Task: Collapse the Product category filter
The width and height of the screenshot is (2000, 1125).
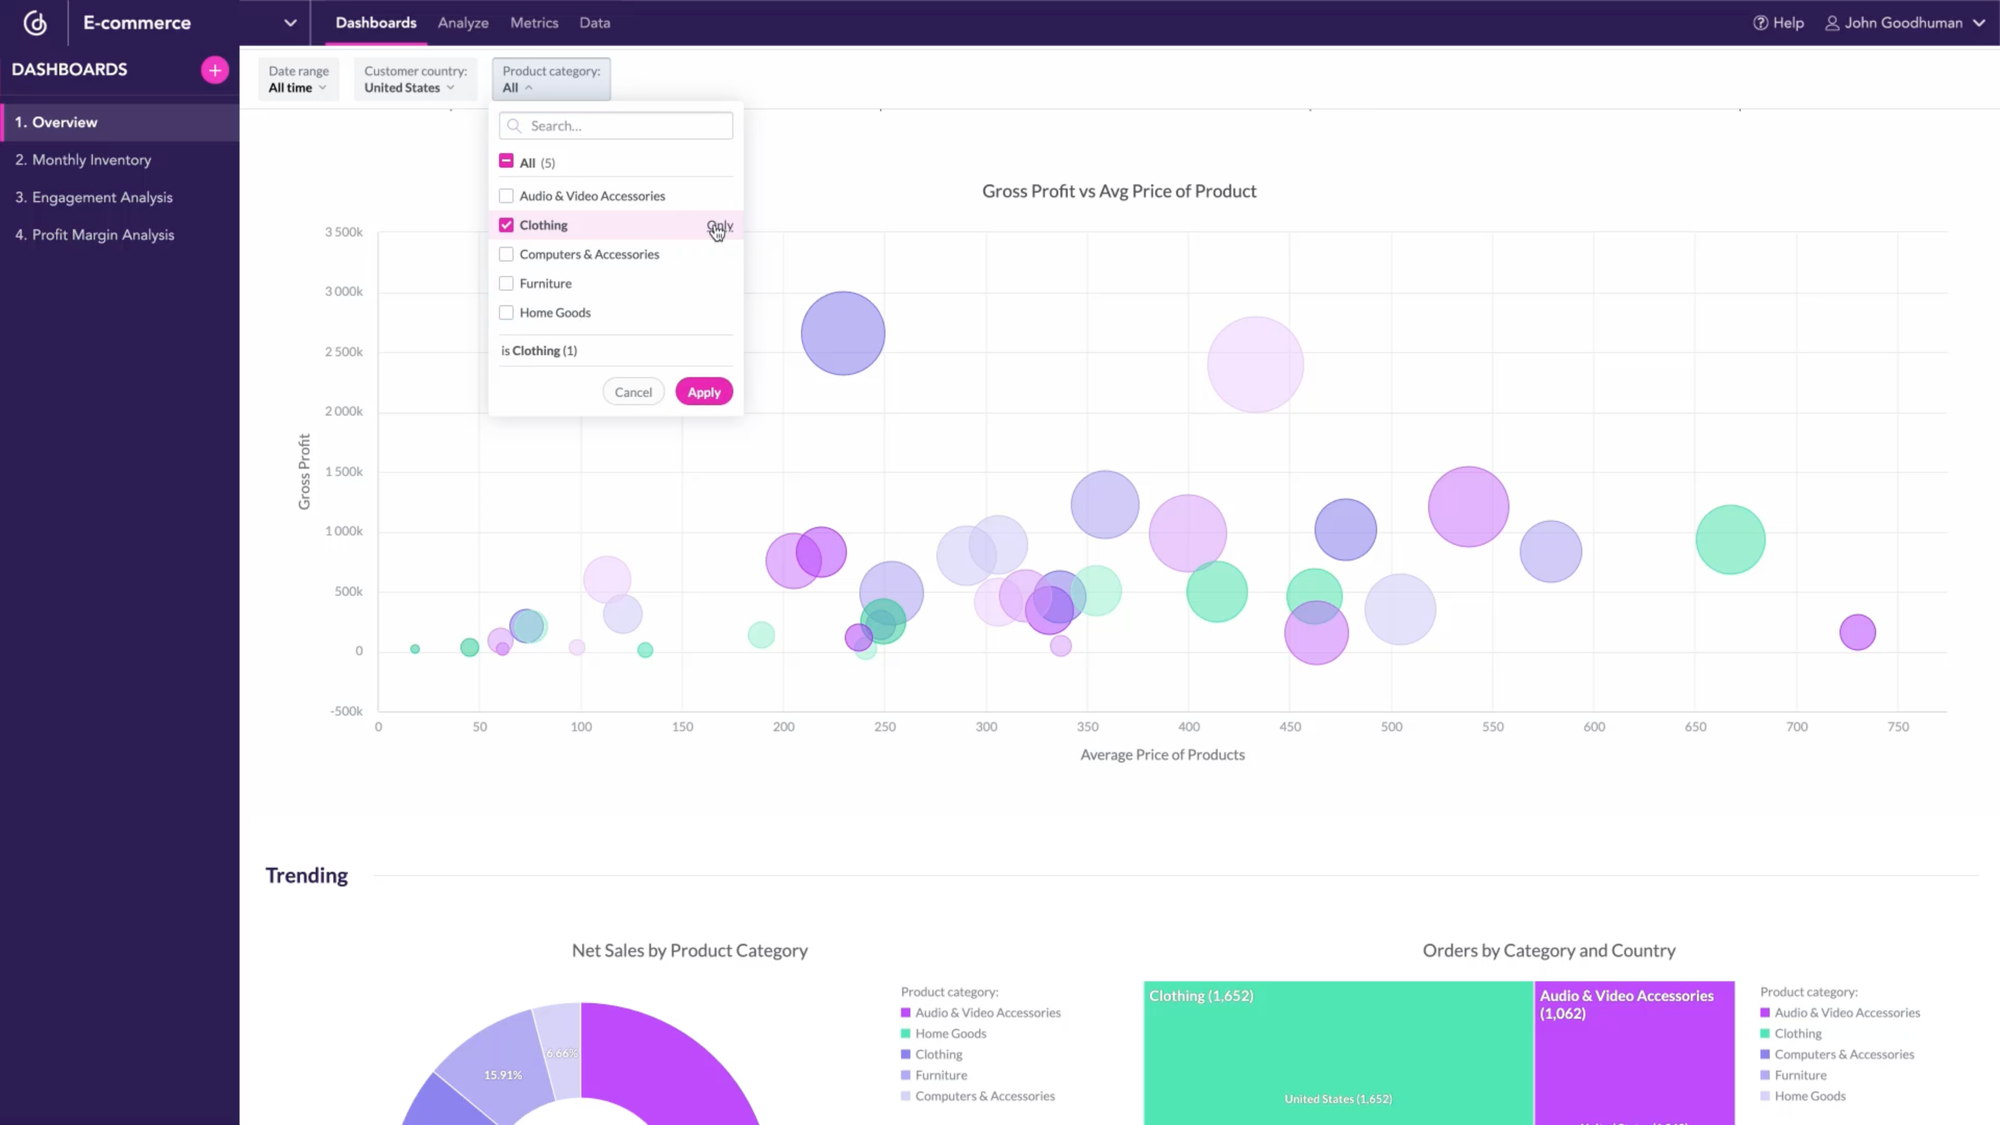Action: [551, 79]
